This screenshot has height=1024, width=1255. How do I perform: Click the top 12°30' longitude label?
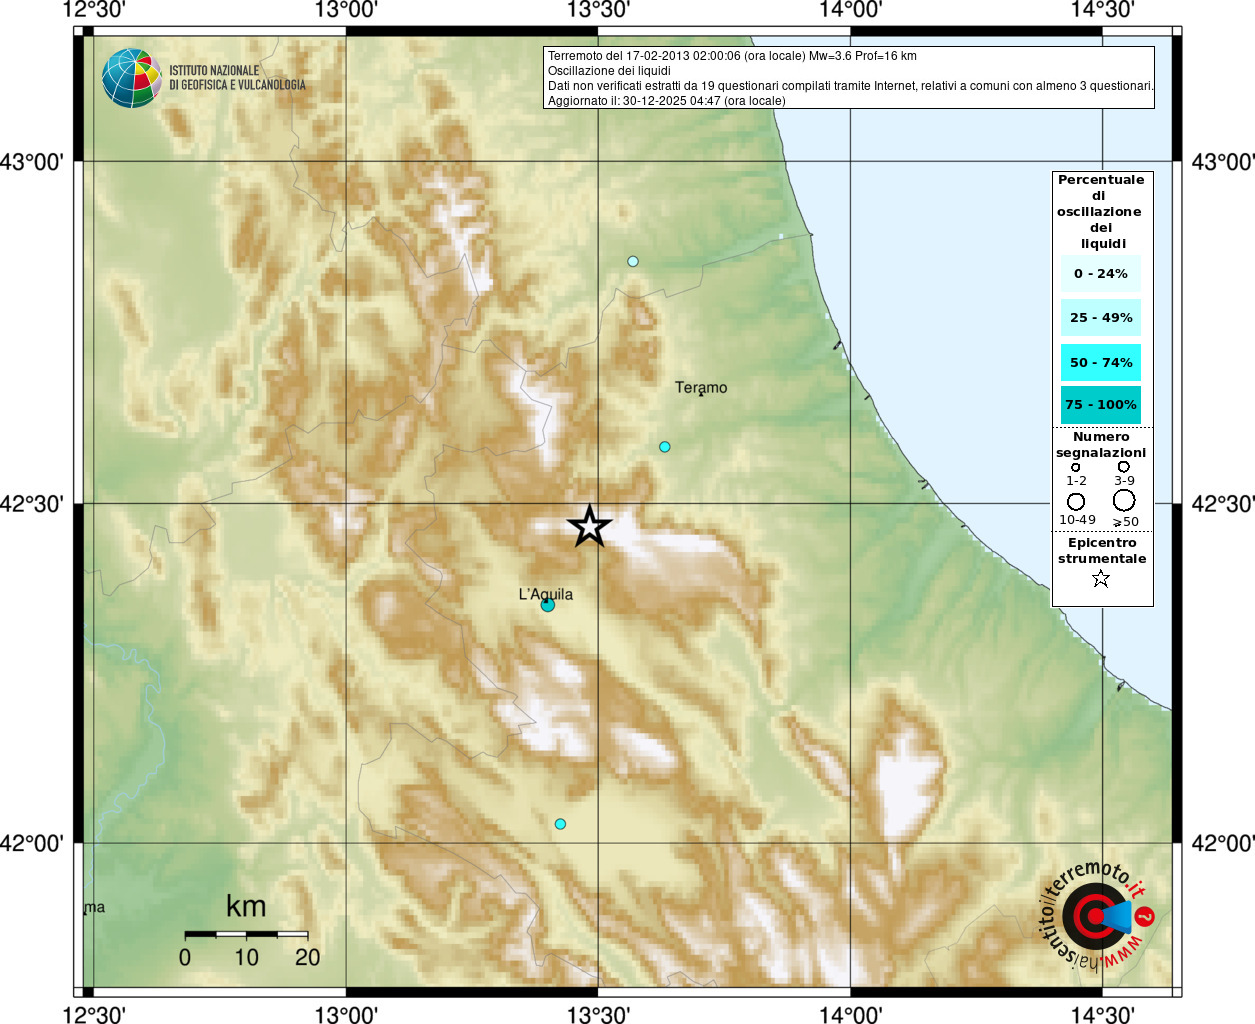point(94,10)
